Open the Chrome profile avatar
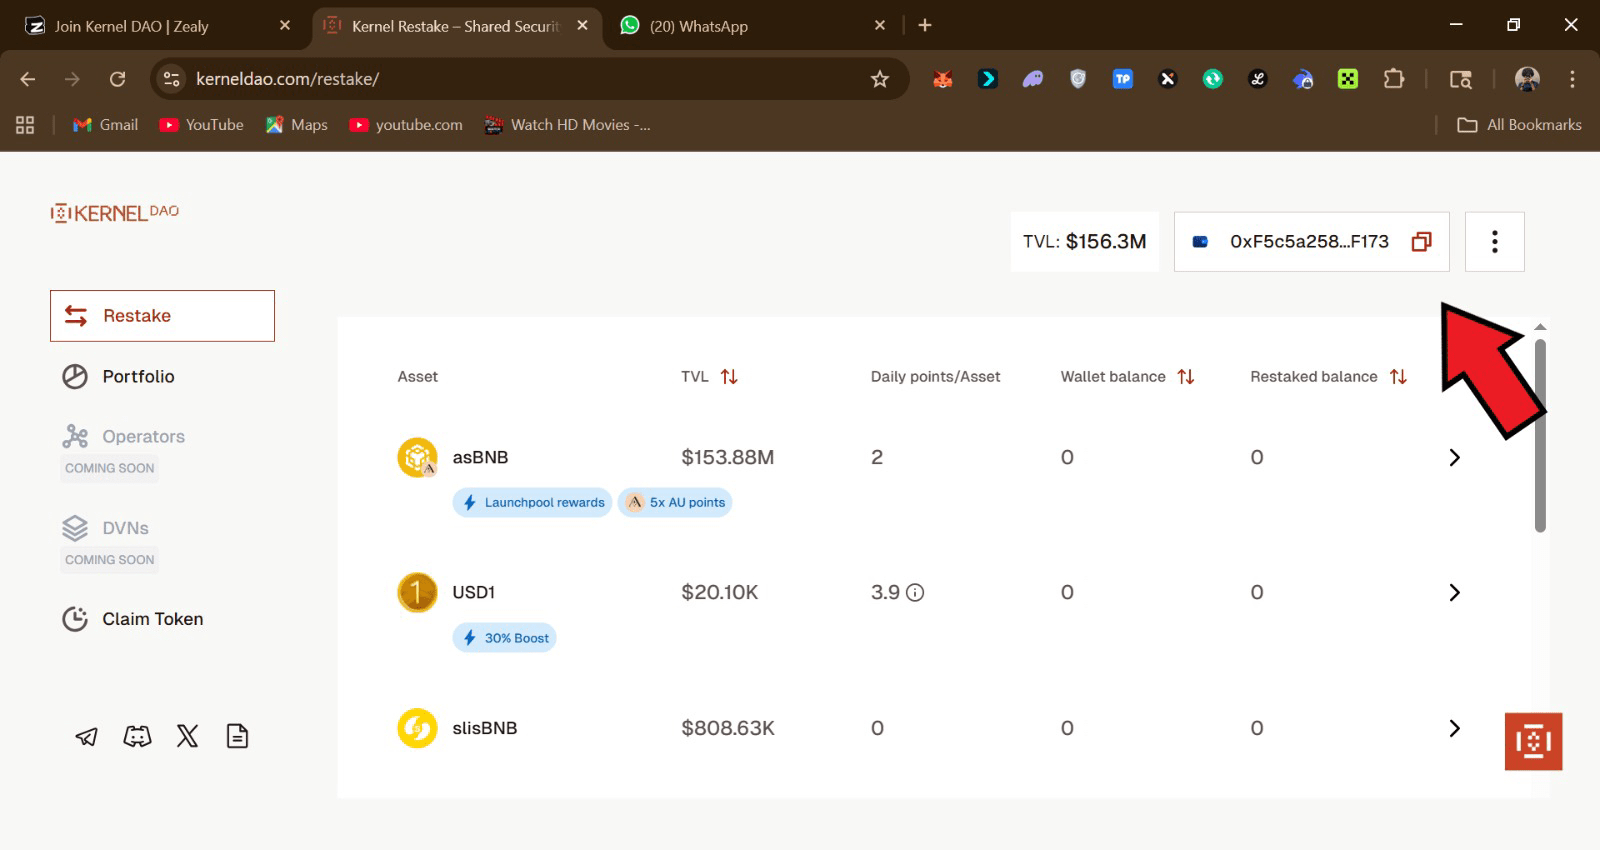The height and width of the screenshot is (850, 1600). click(1527, 79)
